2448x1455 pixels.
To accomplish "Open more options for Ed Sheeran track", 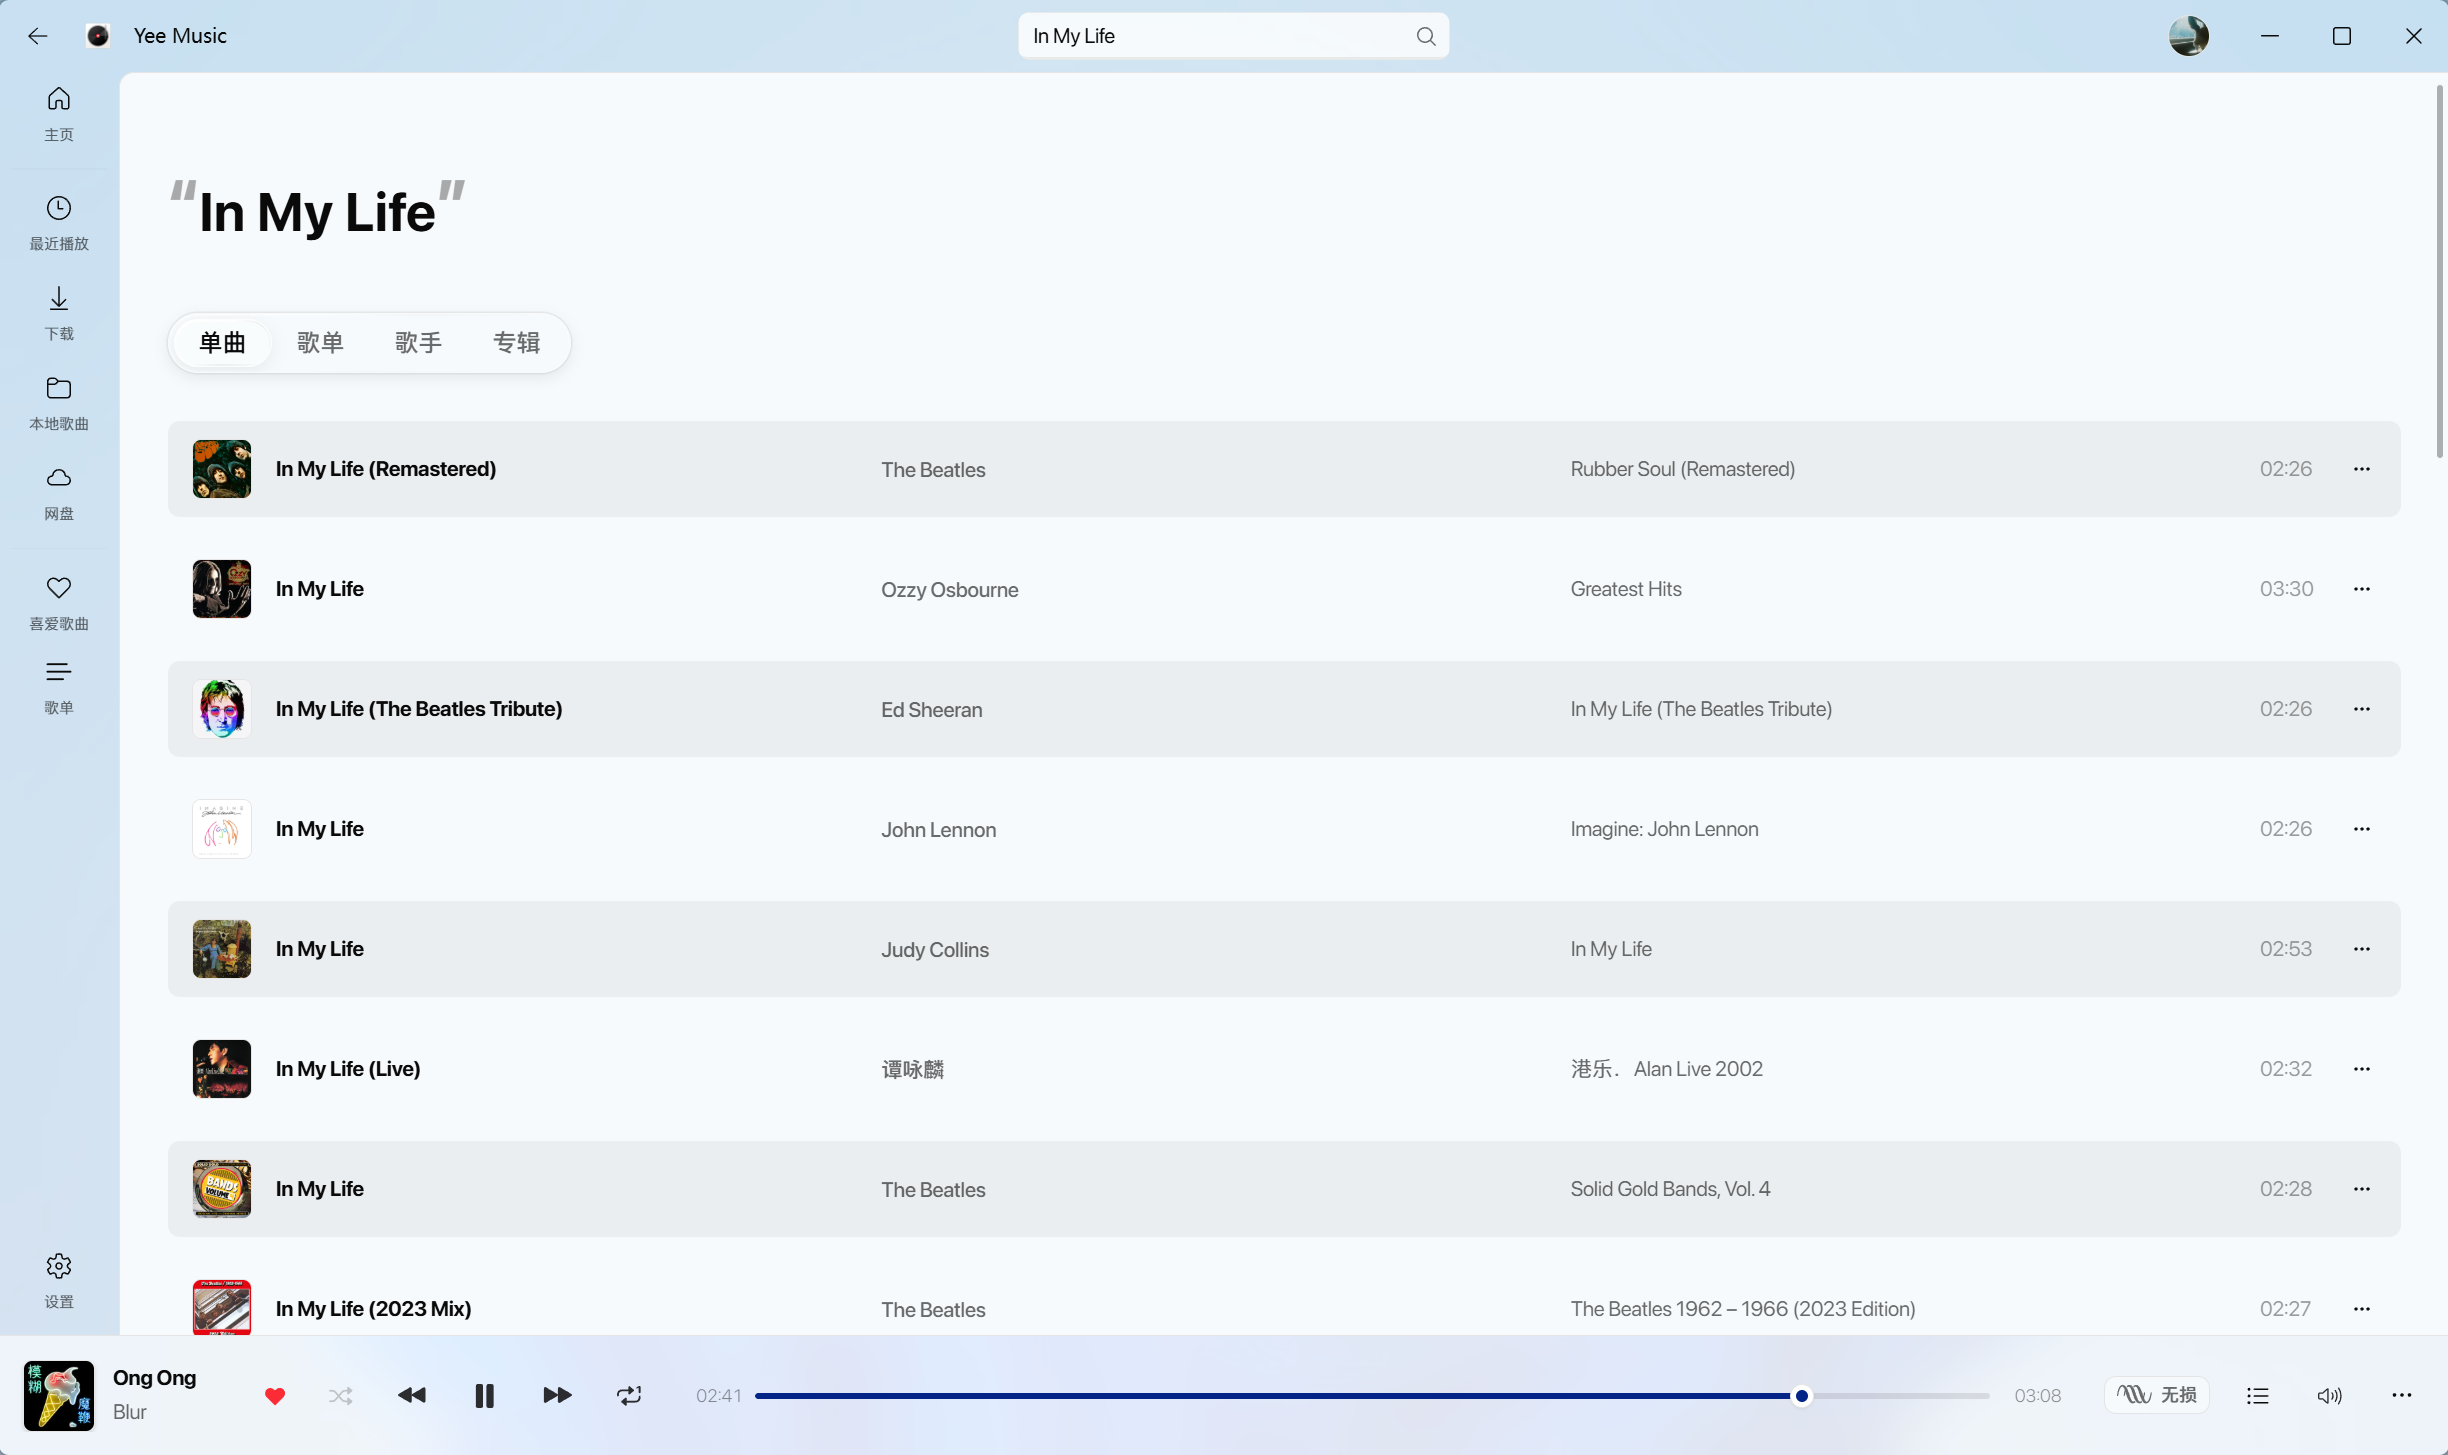I will (x=2362, y=709).
